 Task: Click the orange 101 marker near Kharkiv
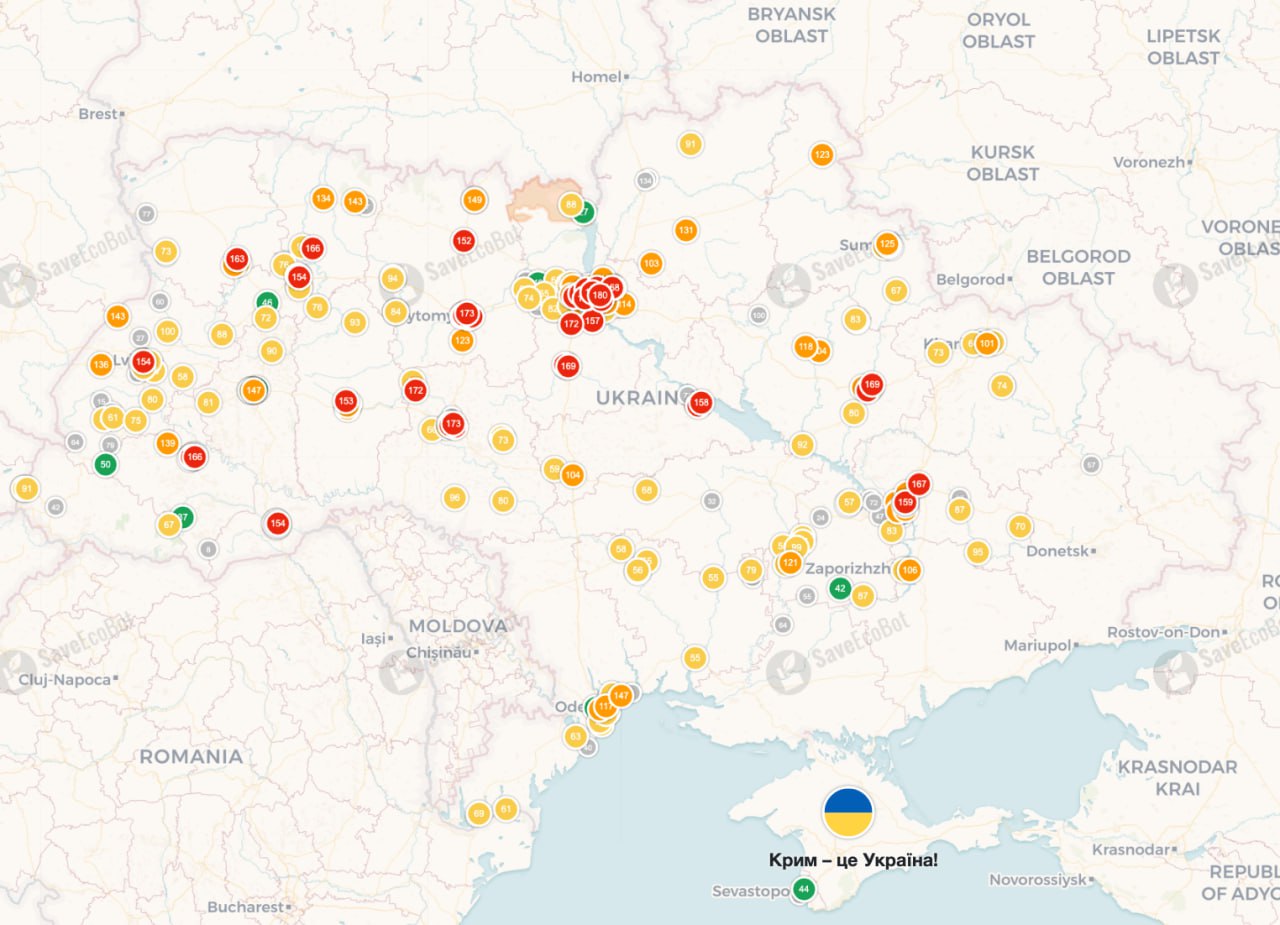tap(987, 344)
